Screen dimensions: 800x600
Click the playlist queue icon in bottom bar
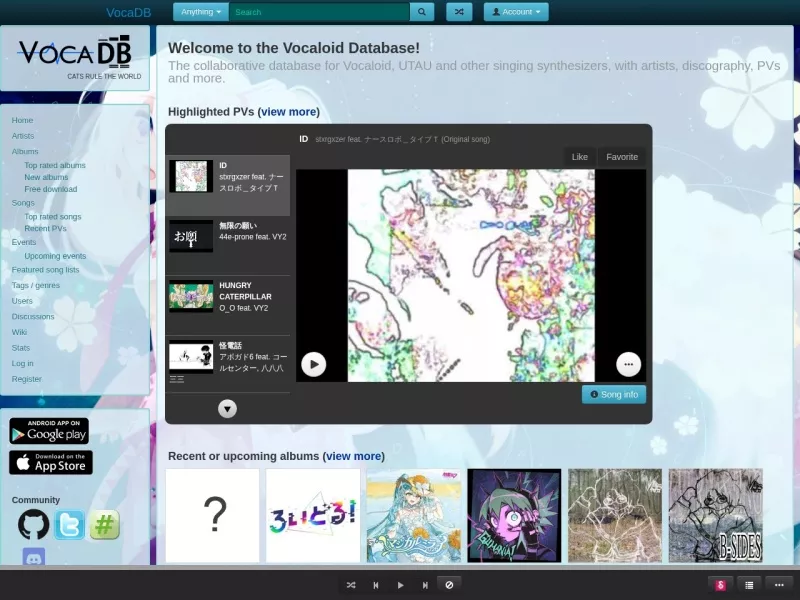749,585
